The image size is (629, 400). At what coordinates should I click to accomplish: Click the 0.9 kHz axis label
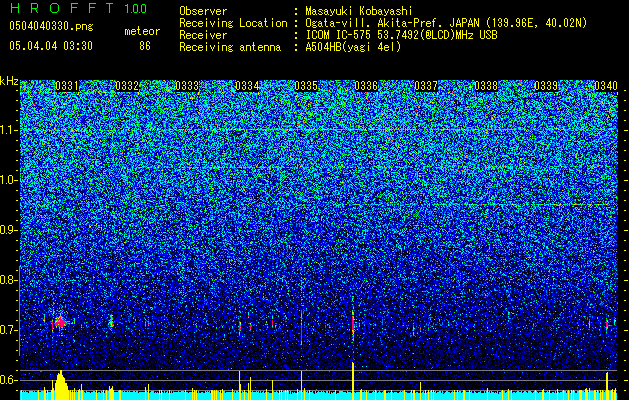click(8, 230)
